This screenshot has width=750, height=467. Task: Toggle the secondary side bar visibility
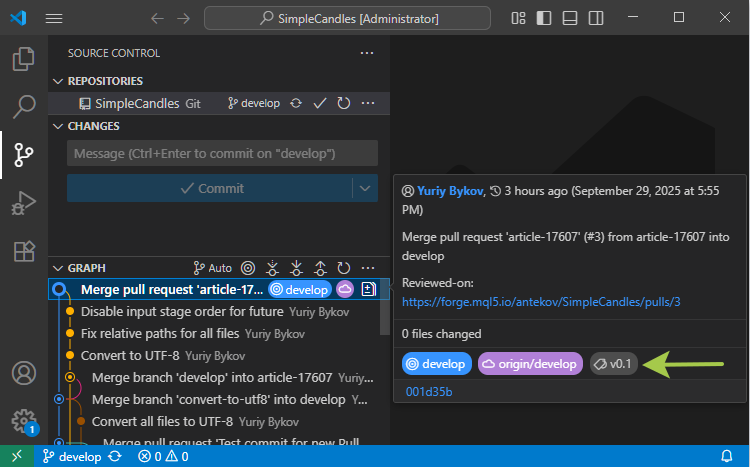pyautogui.click(x=596, y=18)
